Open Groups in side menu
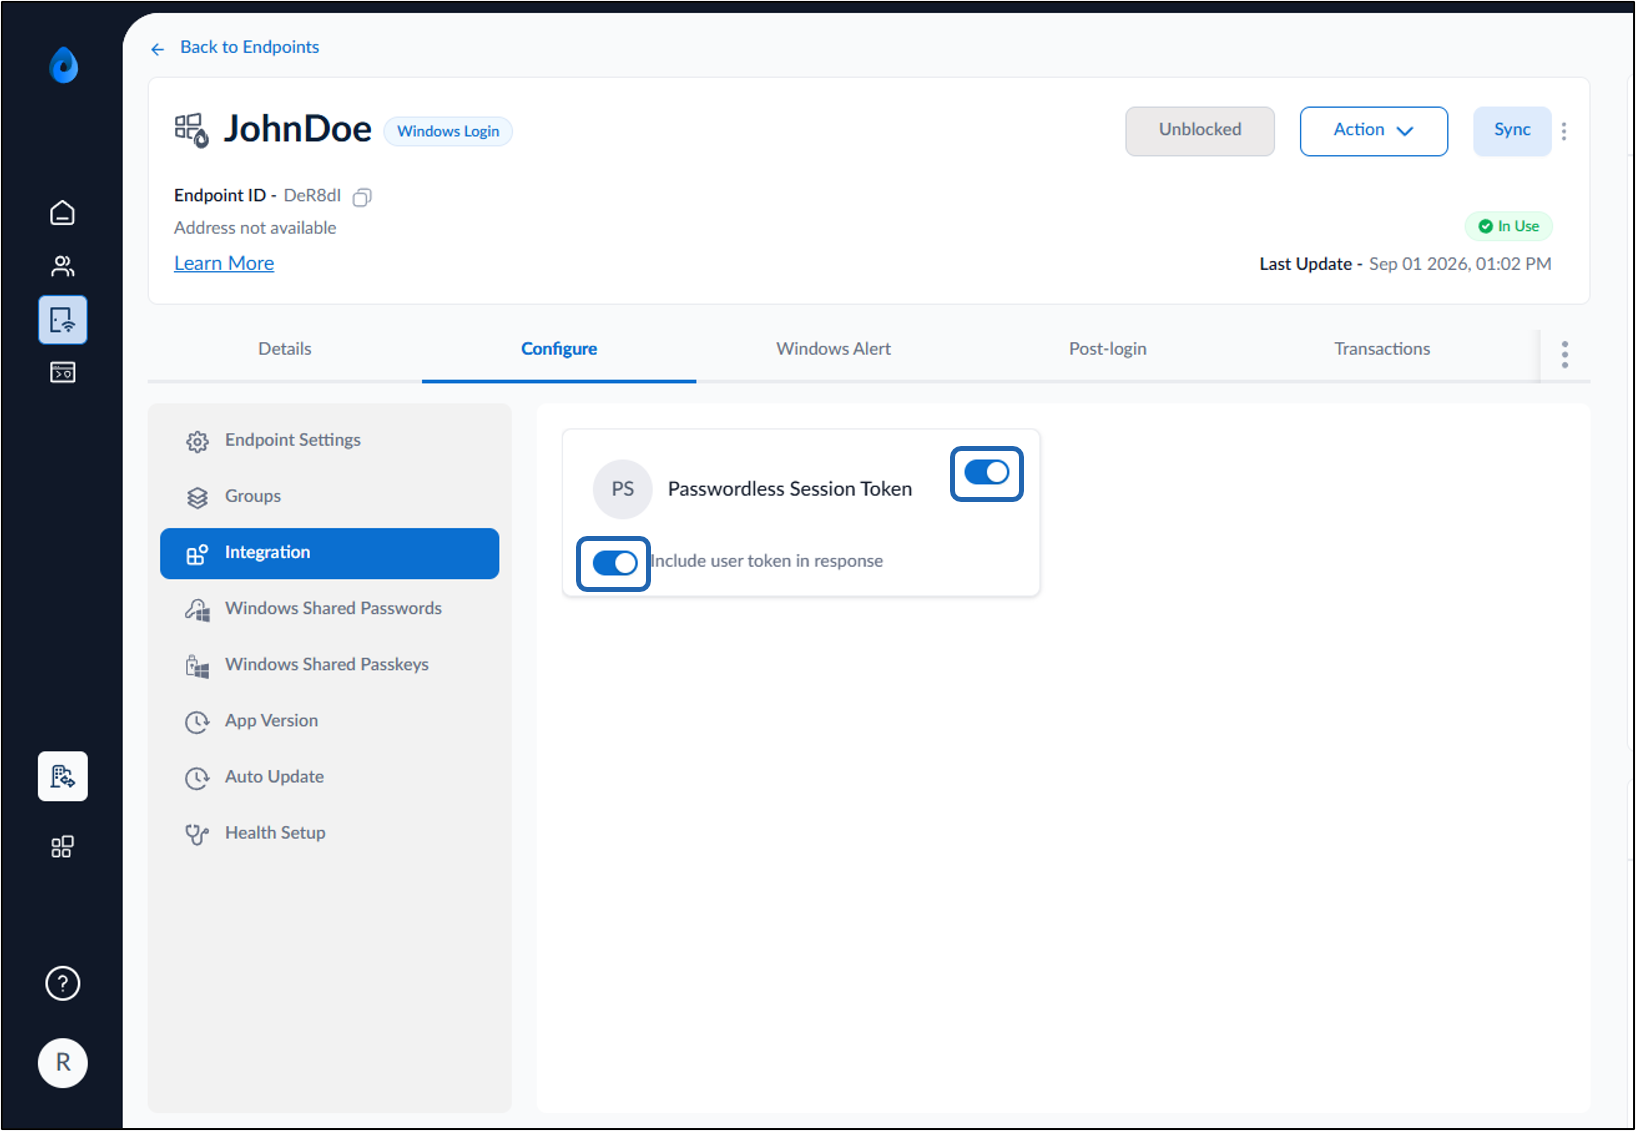 tap(329, 497)
